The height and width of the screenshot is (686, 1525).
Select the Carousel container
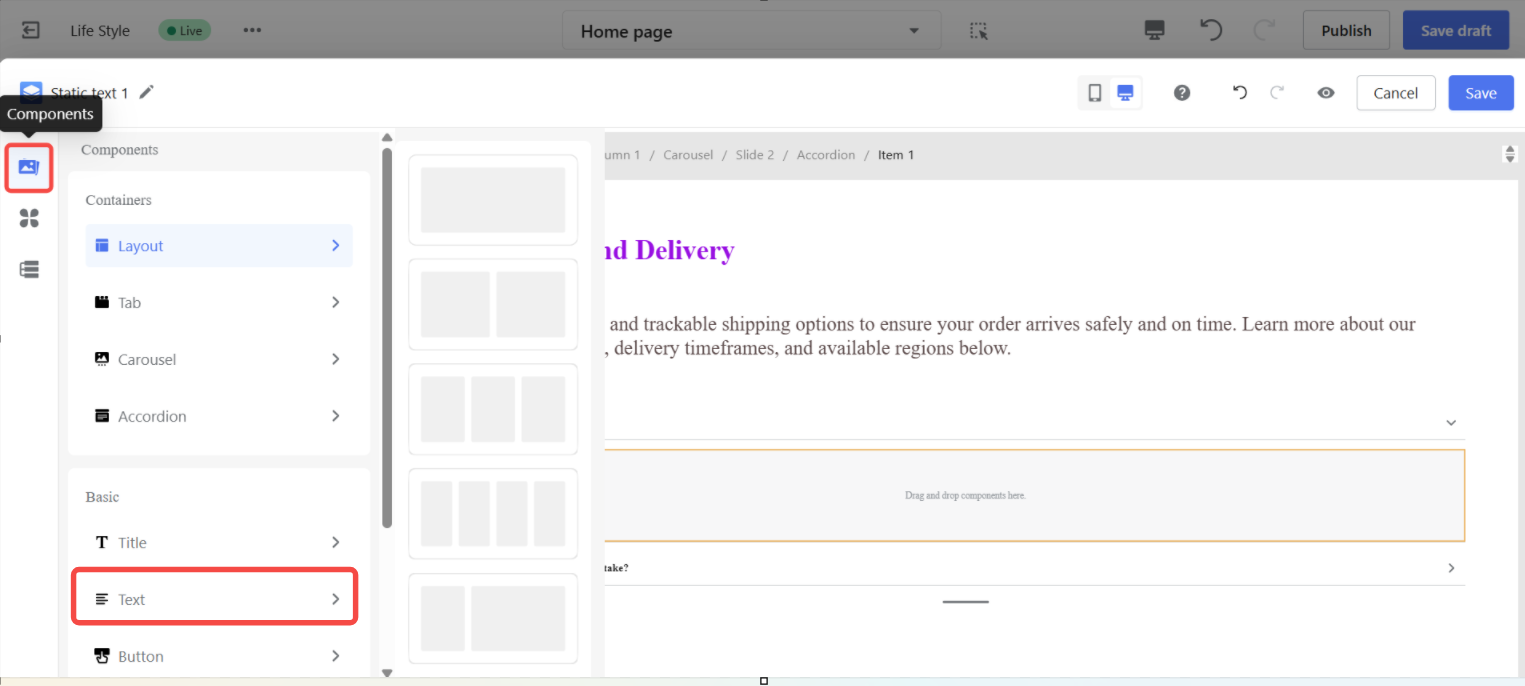pos(219,359)
